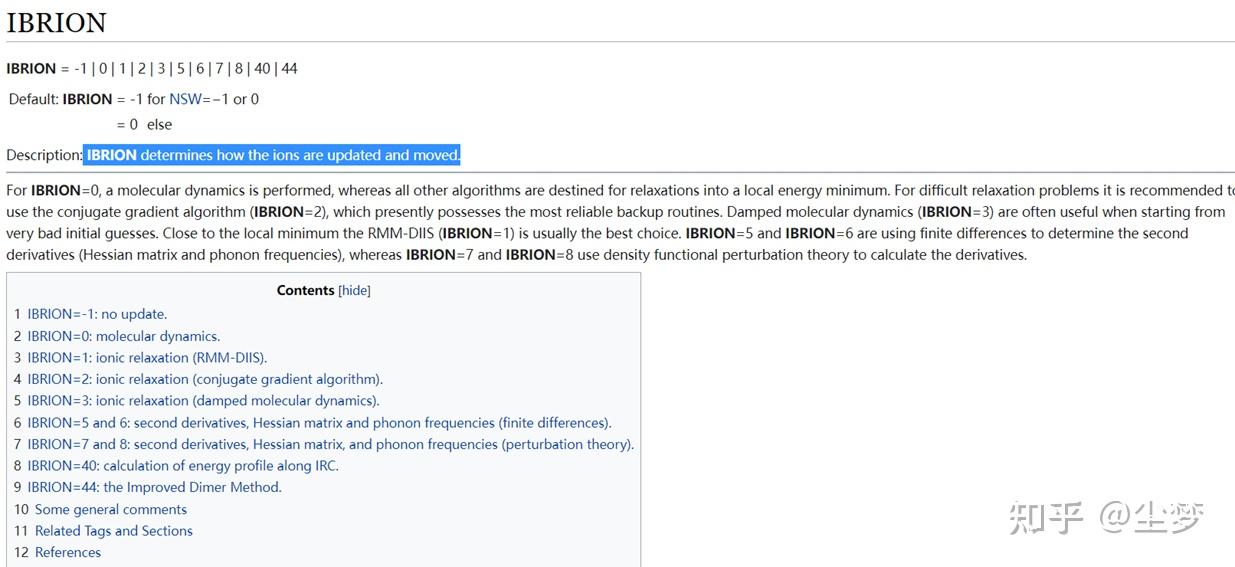Navigate to IBRION=3 damped molecular dynamics

(203, 401)
